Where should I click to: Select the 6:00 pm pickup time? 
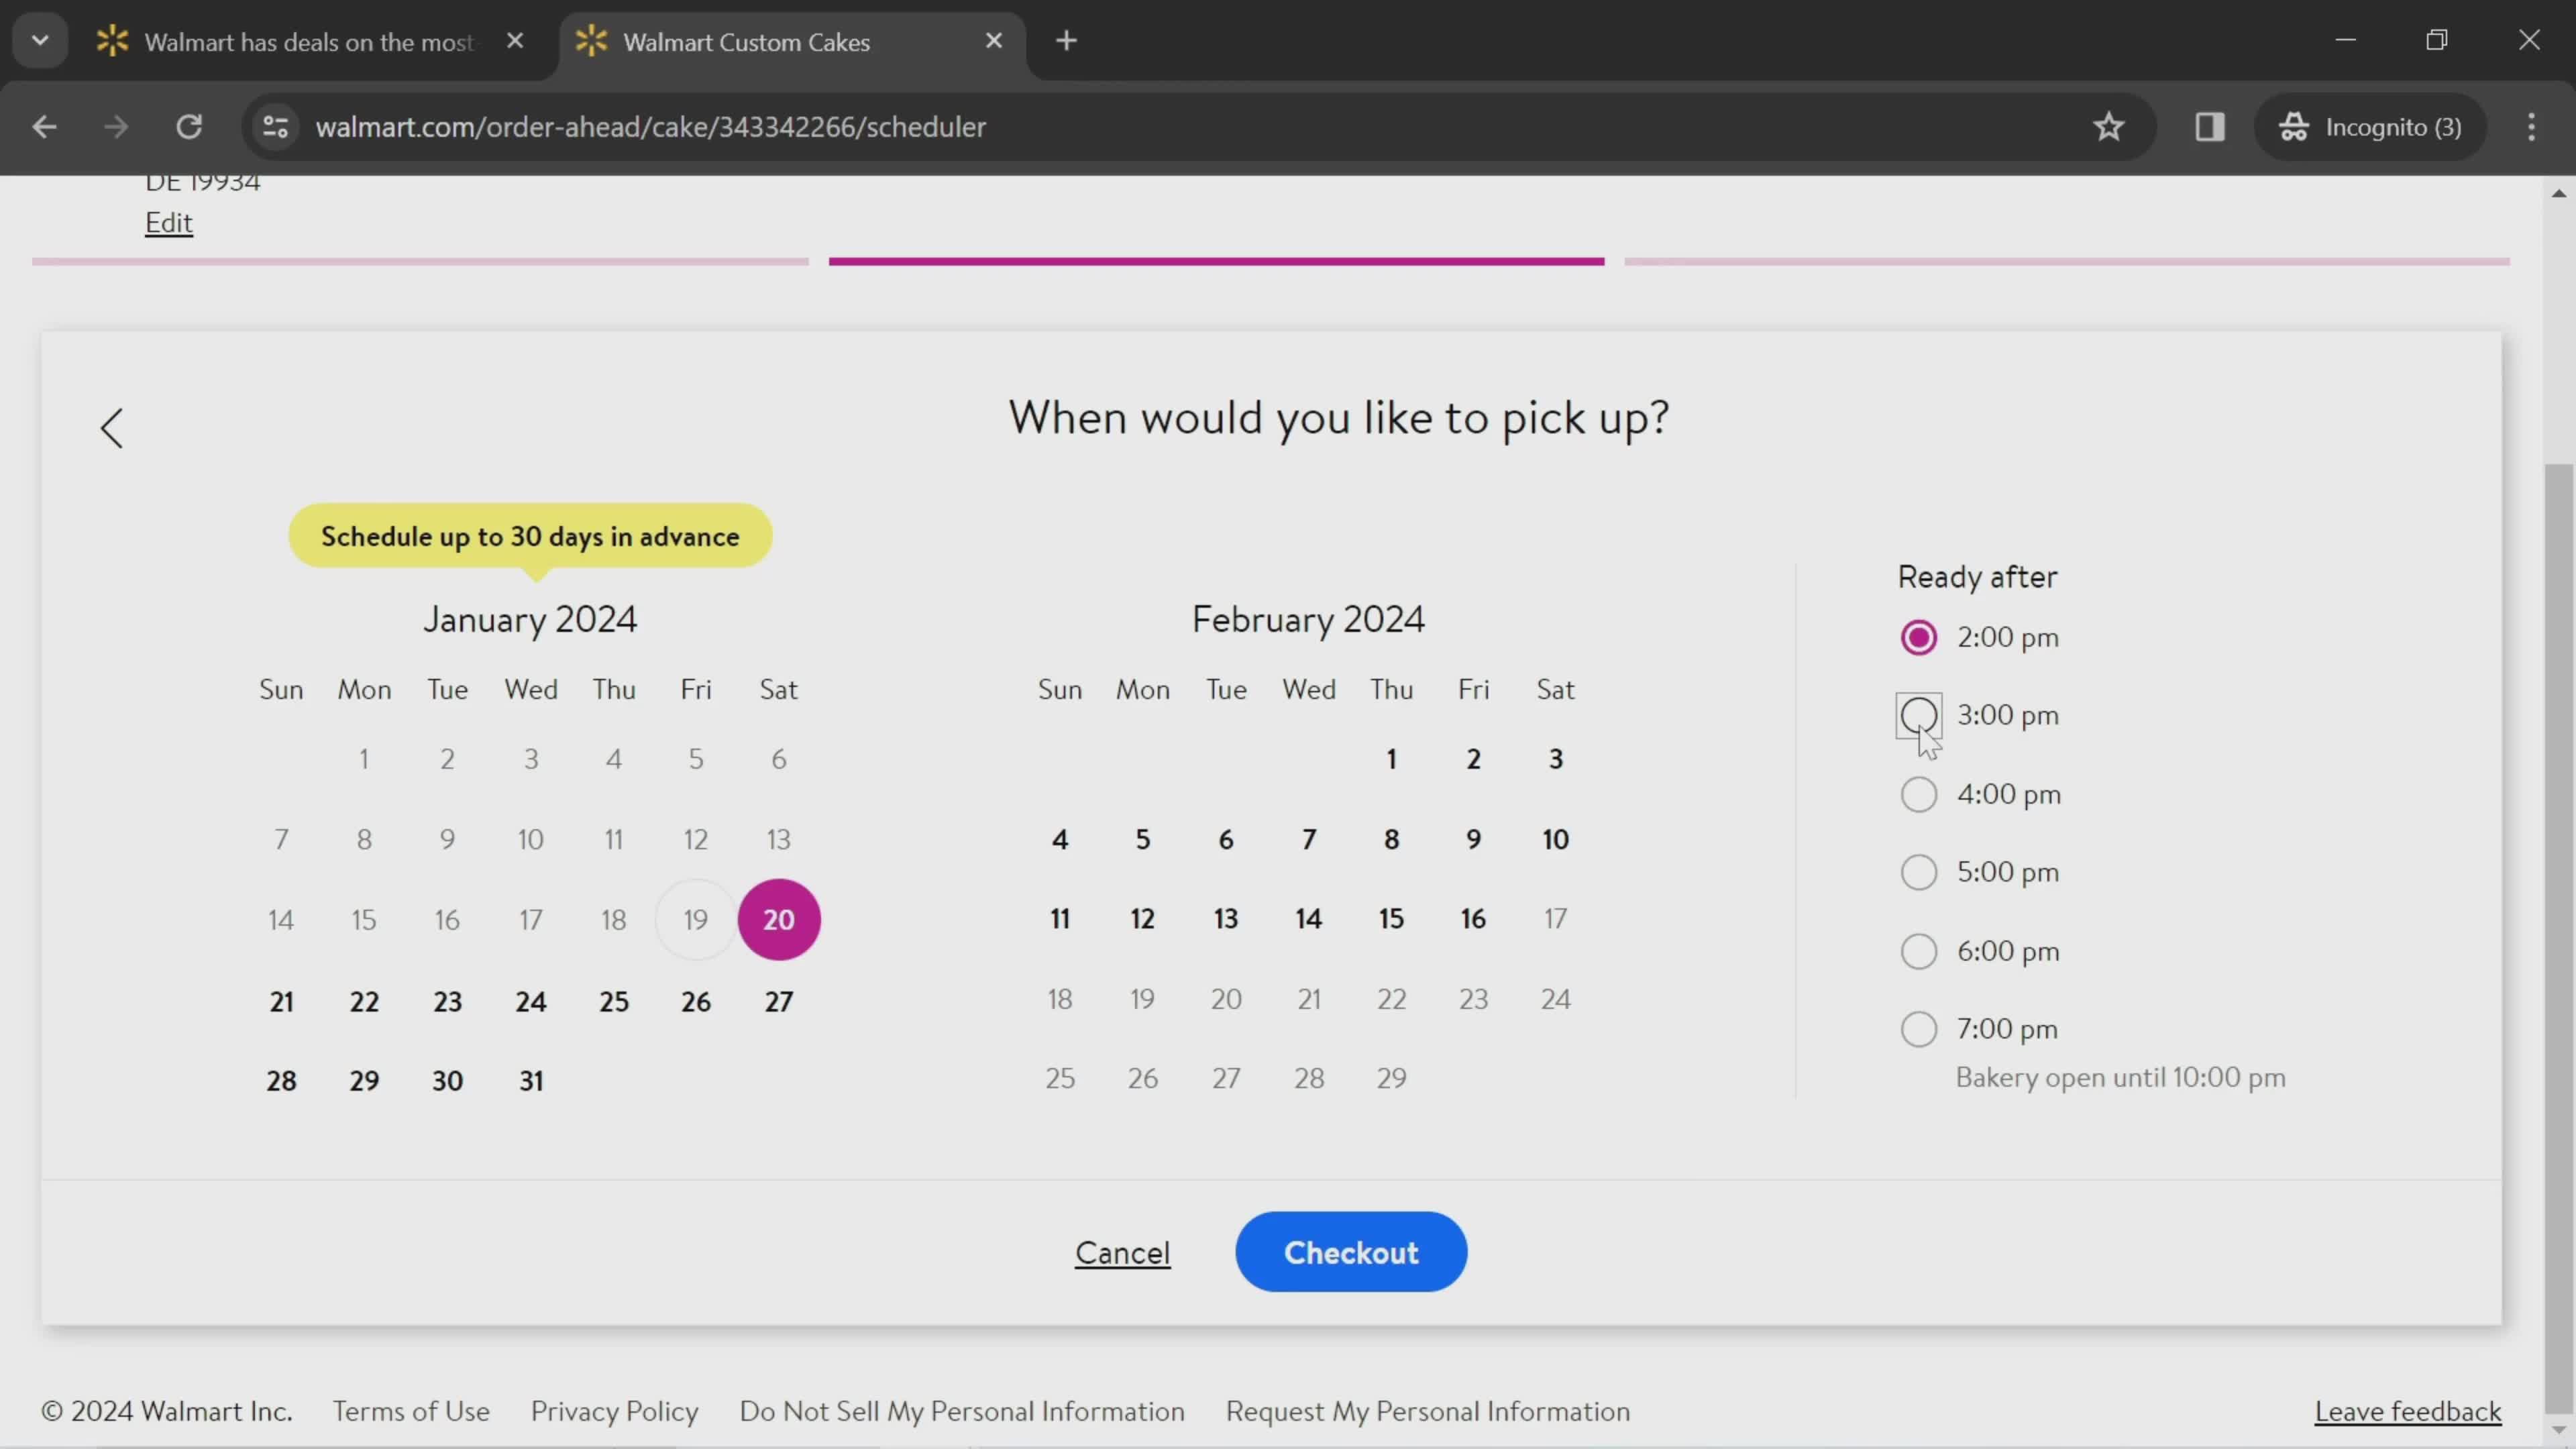(1918, 951)
